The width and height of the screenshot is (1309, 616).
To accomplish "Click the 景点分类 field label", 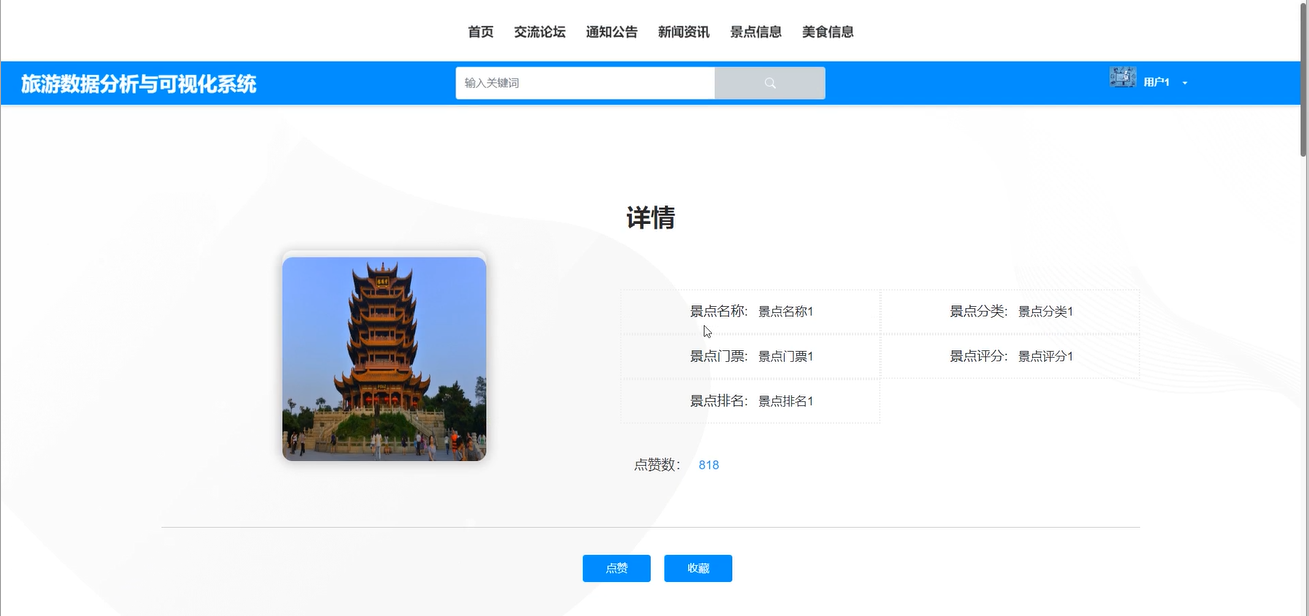I will pos(979,312).
